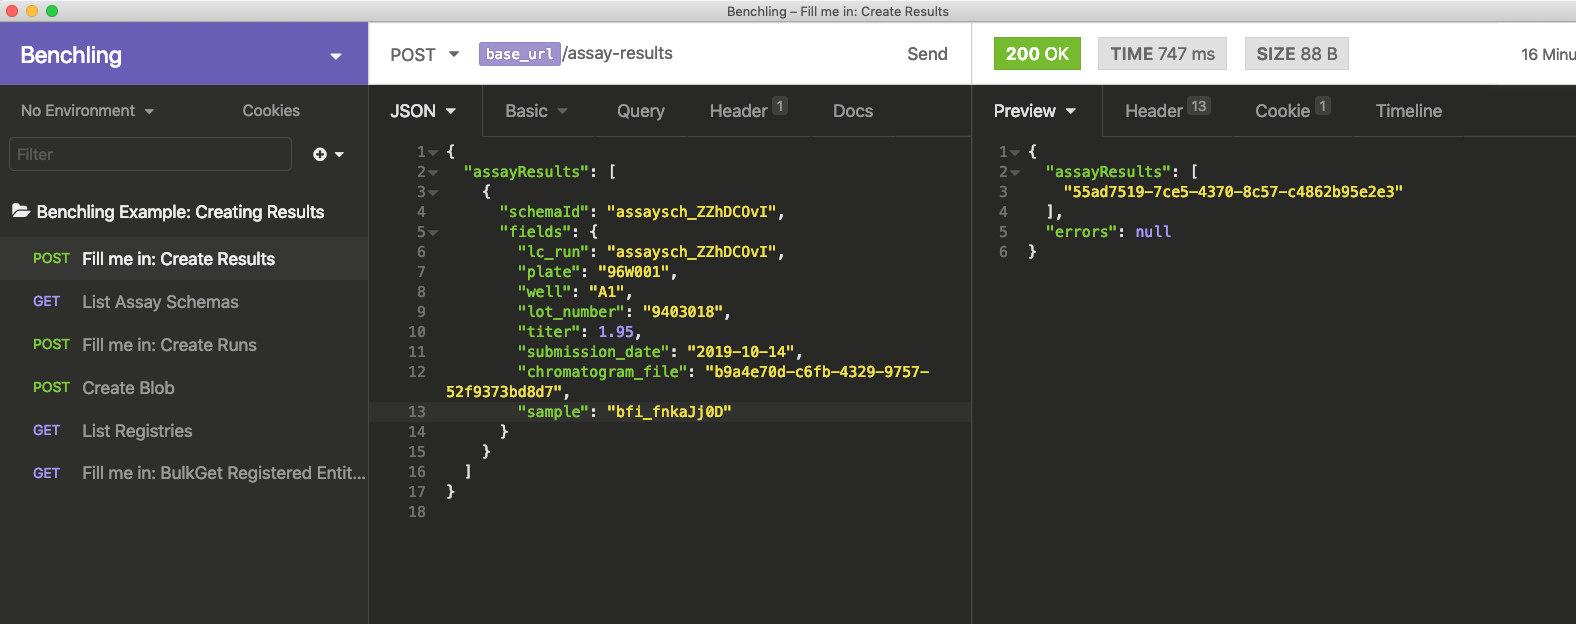1576x624 pixels.
Task: Select the List Assay Schemas request
Action: pyautogui.click(x=184, y=302)
